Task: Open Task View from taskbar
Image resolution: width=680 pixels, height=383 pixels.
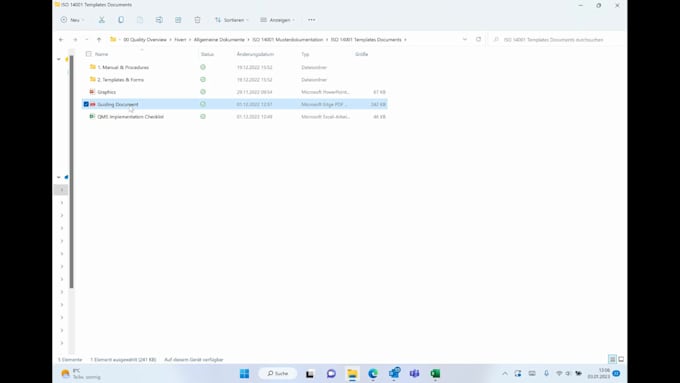Action: pos(310,373)
